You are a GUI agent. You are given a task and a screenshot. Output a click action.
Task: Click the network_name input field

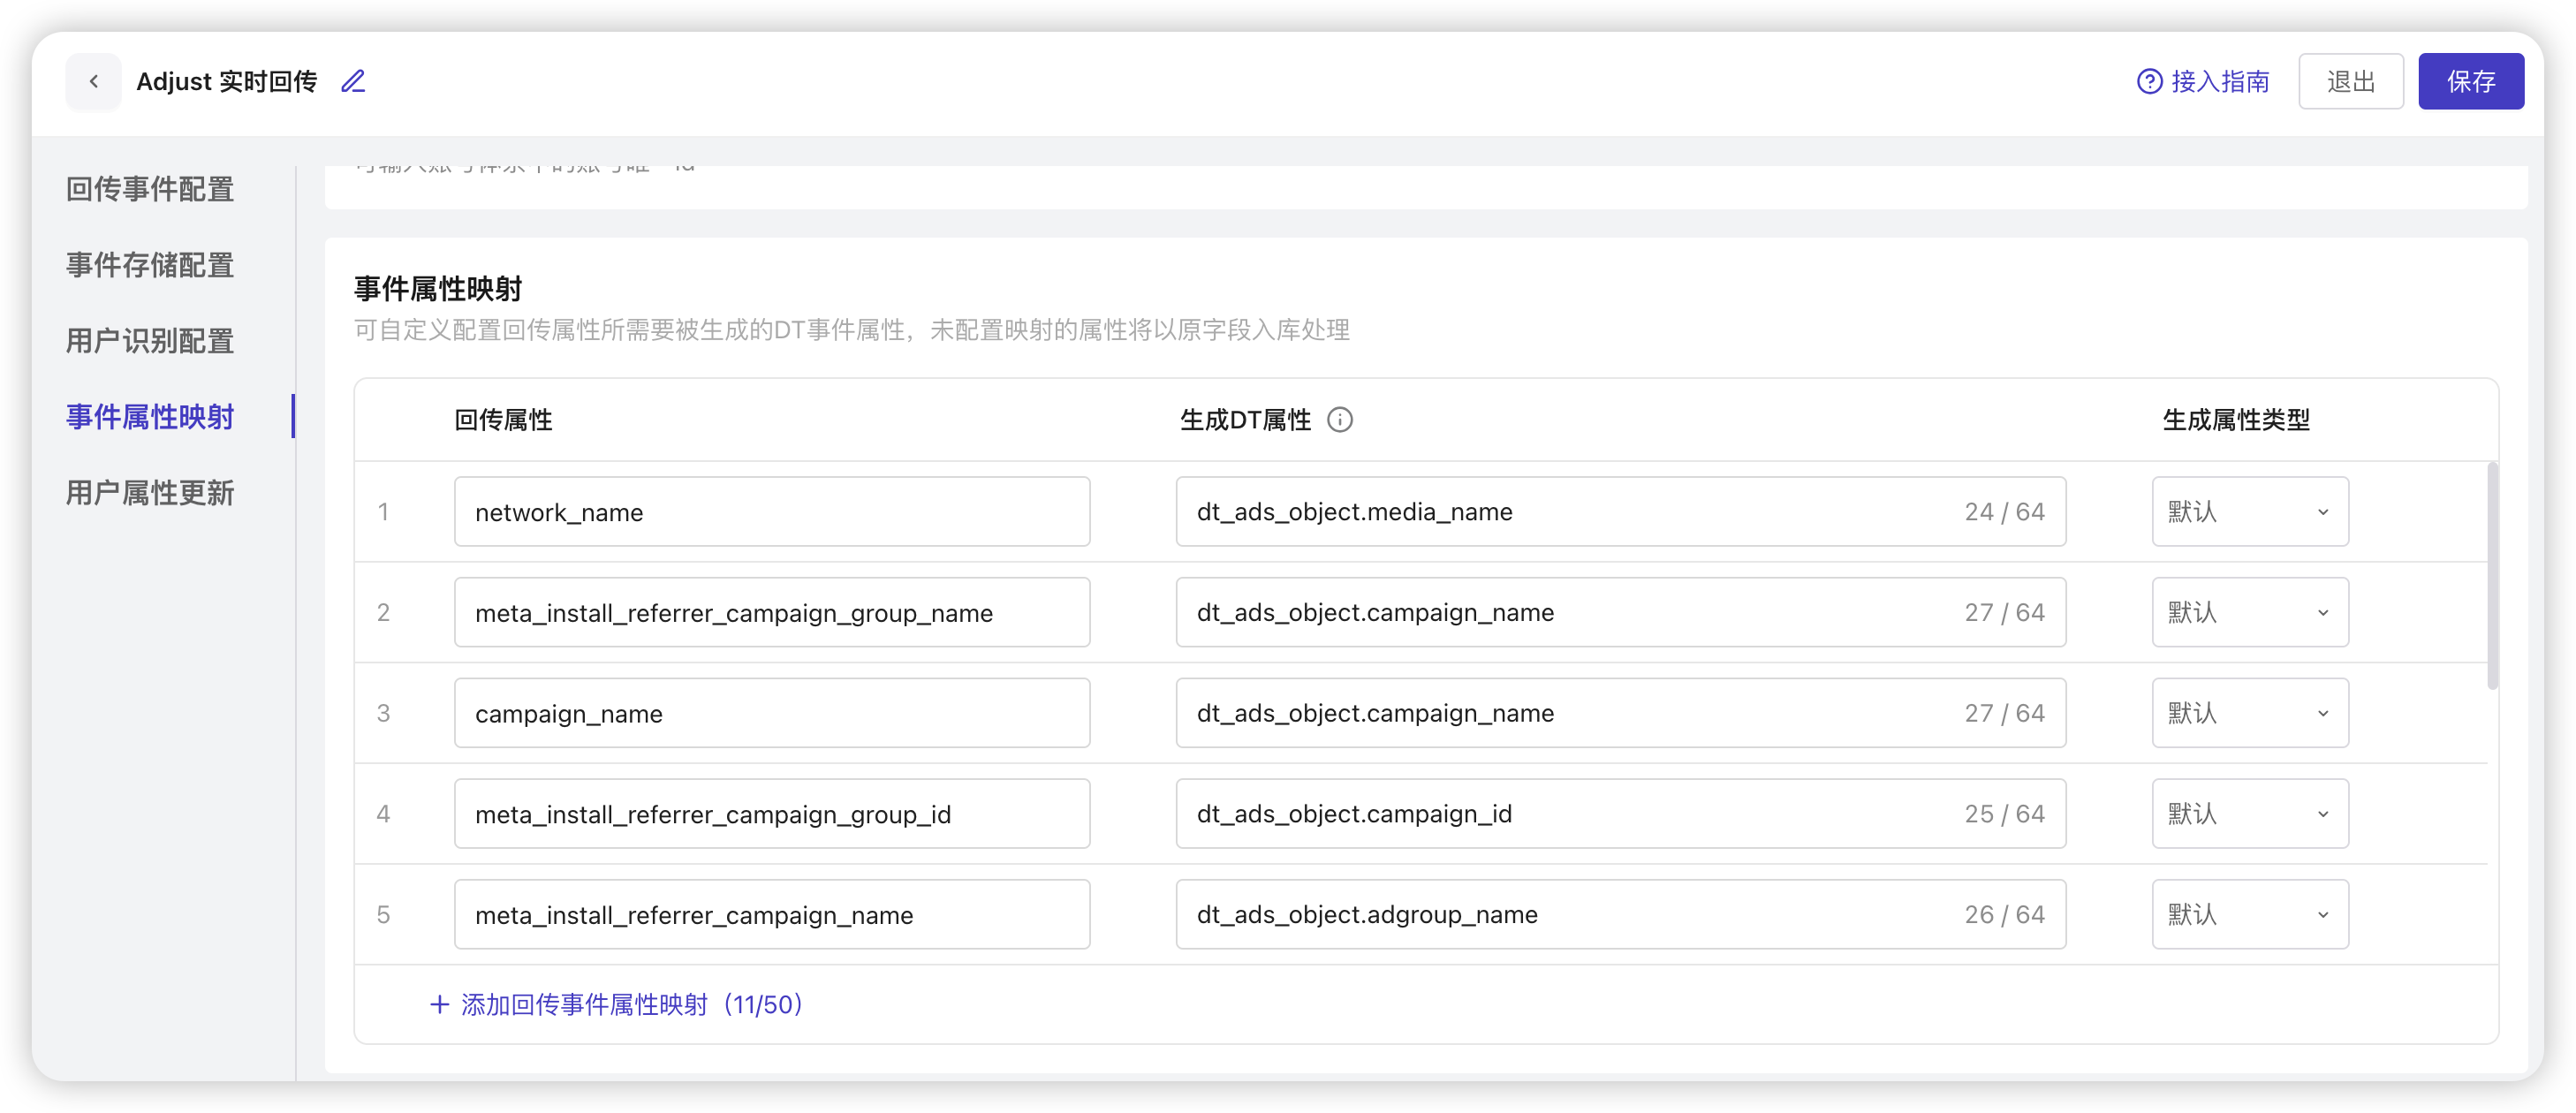[771, 511]
